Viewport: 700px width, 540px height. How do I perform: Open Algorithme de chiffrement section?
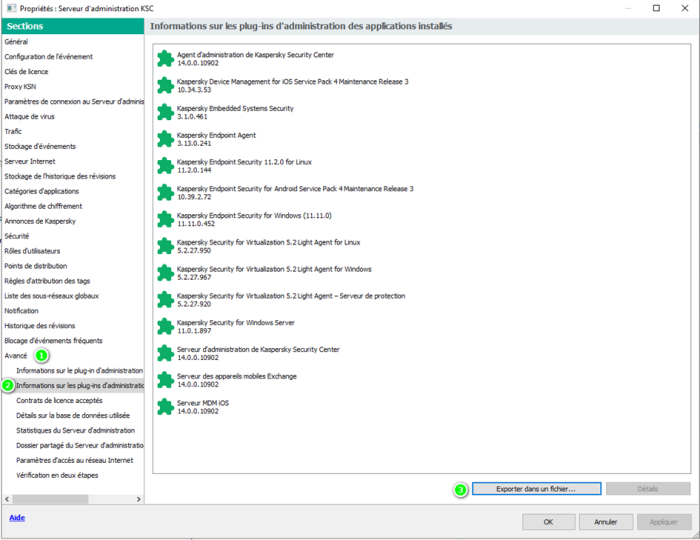coord(43,206)
